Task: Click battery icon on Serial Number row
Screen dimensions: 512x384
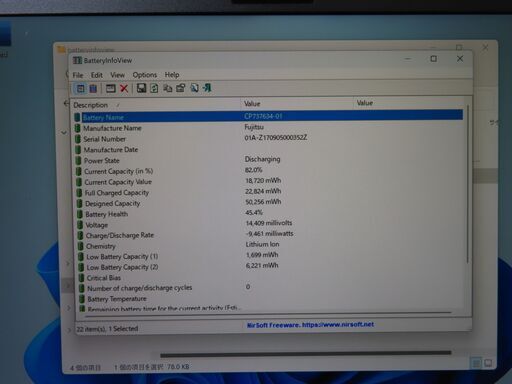Action: point(78,139)
